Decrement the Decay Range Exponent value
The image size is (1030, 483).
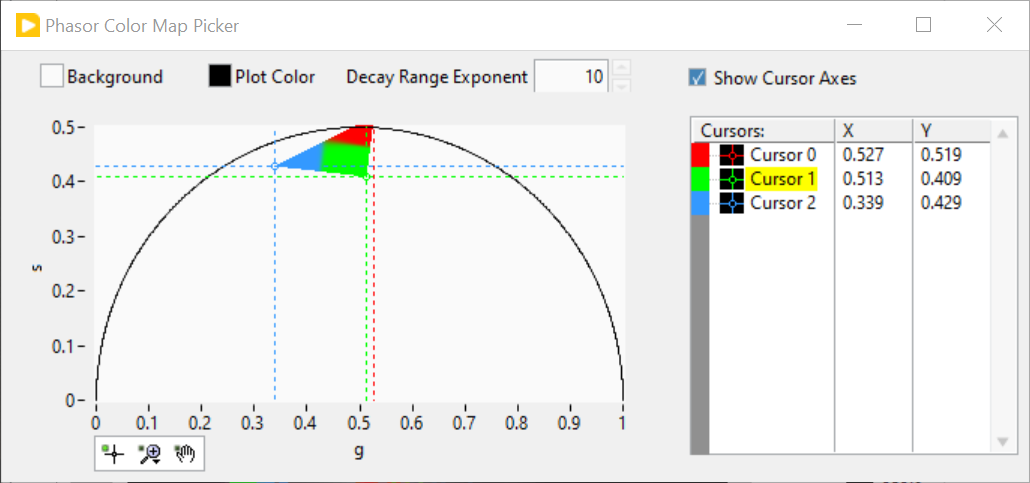click(x=621, y=85)
